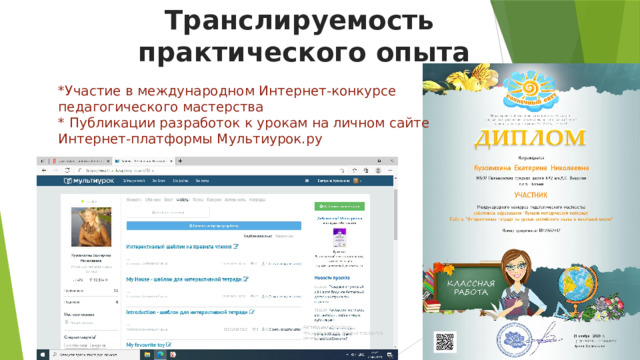This screenshot has height=360, width=640.
Task: Open the browser profile avatar icon
Action: pos(378,171)
